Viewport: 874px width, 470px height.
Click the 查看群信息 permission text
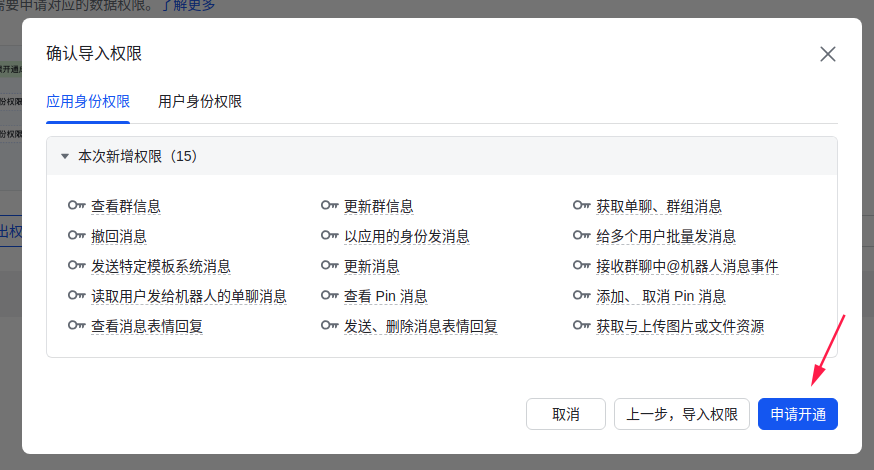pos(126,206)
